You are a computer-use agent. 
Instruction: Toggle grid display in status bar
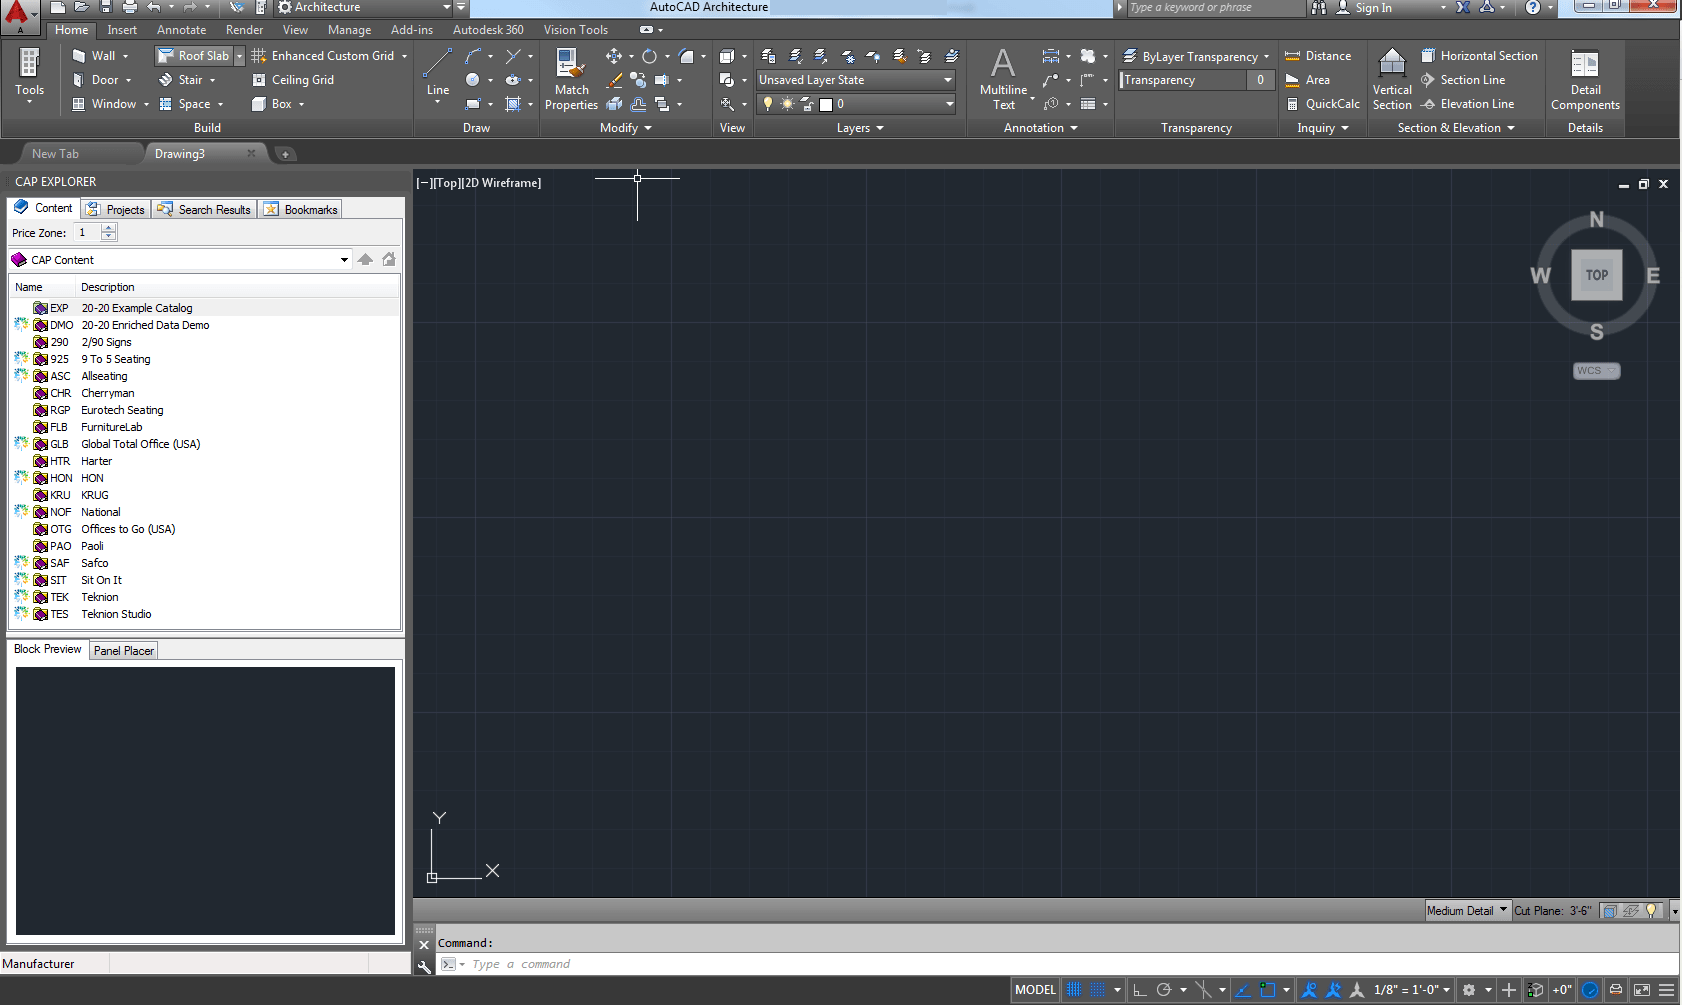(x=1074, y=990)
